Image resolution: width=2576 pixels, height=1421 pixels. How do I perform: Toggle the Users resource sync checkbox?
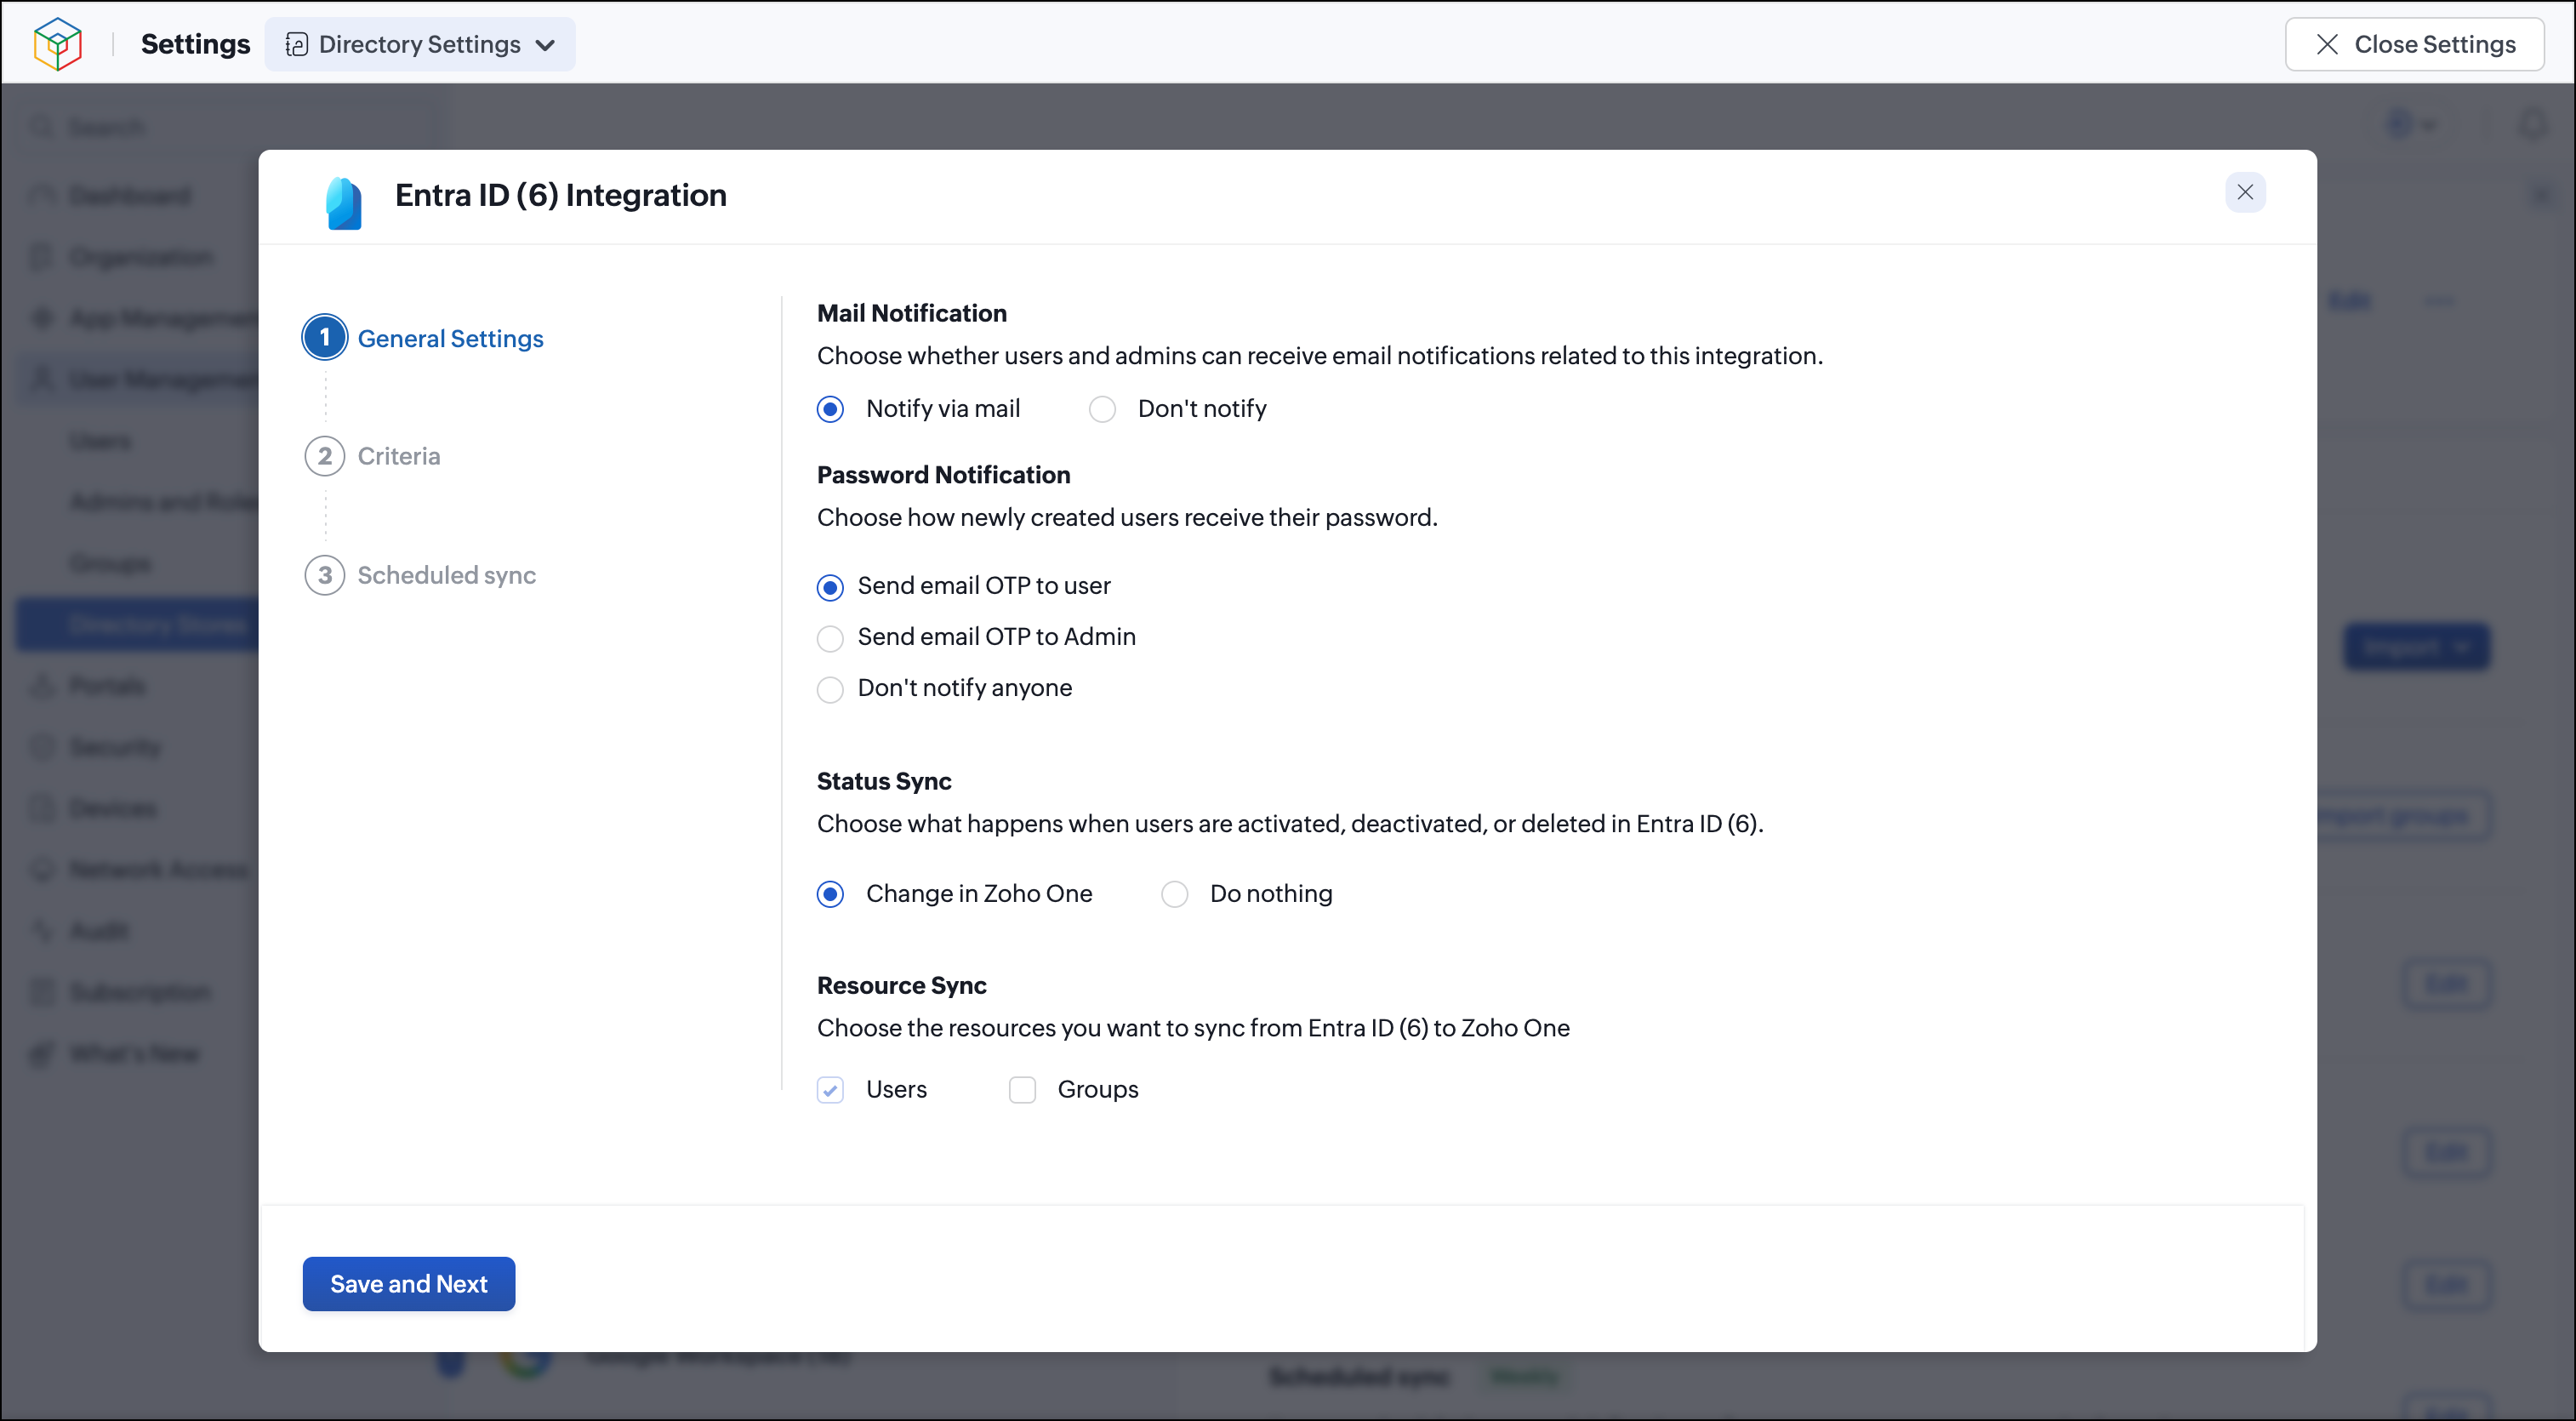point(830,1090)
